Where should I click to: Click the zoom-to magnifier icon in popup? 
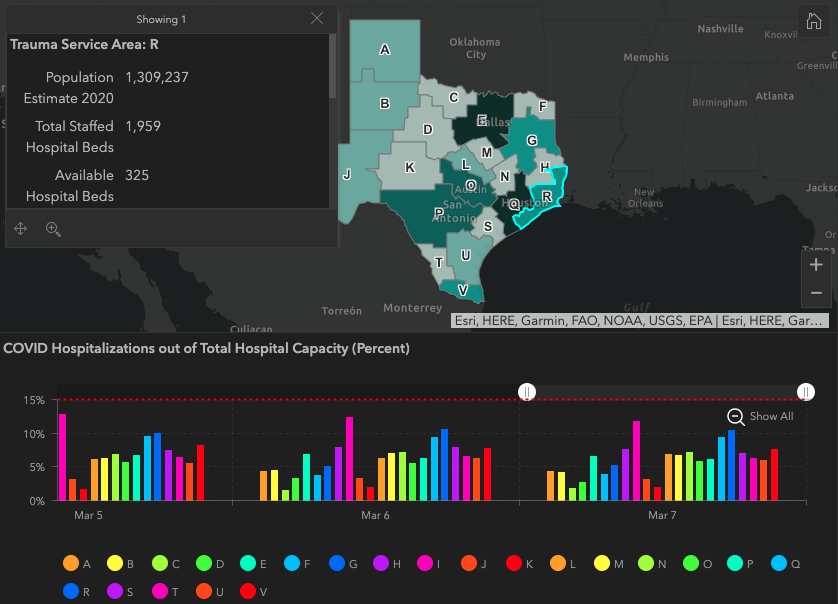(x=53, y=229)
